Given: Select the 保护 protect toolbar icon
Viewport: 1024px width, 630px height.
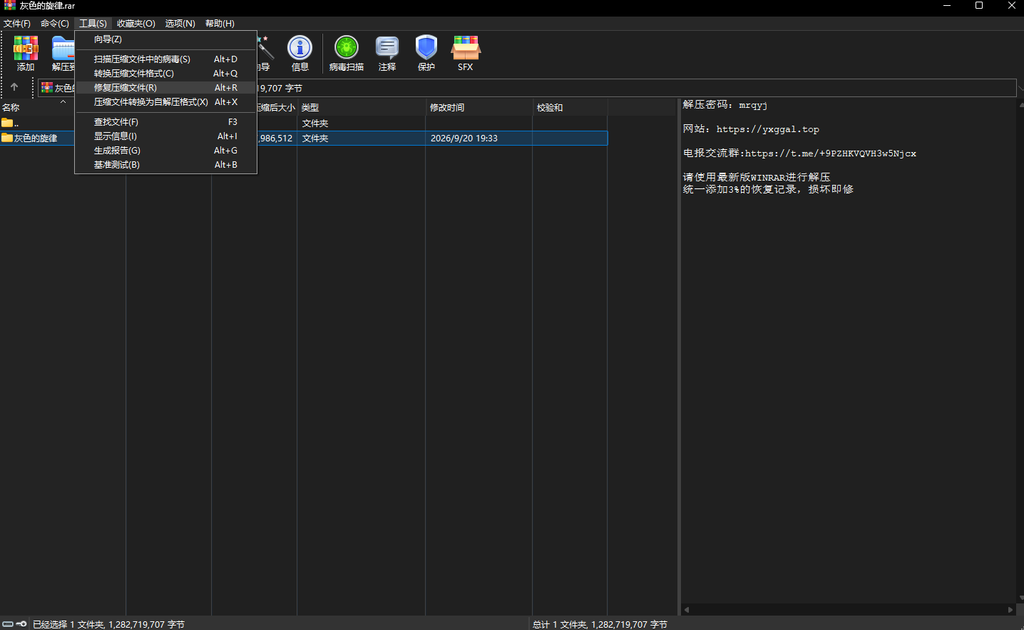Looking at the screenshot, I should 426,53.
